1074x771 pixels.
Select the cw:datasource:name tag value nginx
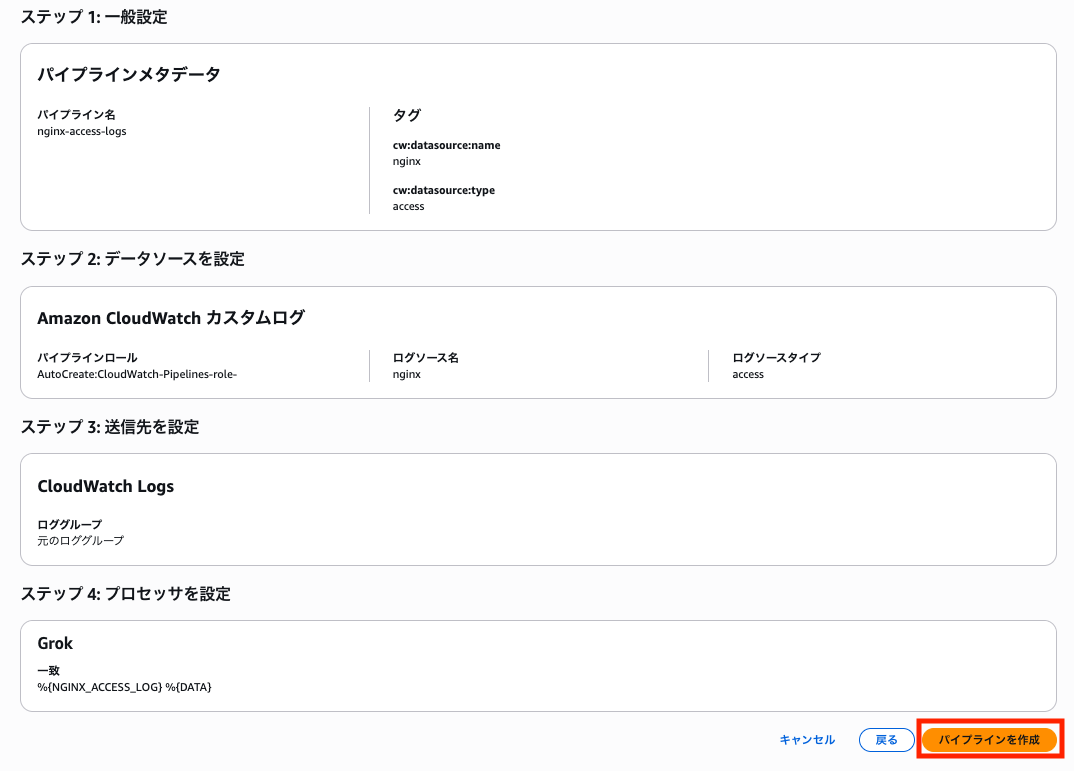[x=406, y=160]
